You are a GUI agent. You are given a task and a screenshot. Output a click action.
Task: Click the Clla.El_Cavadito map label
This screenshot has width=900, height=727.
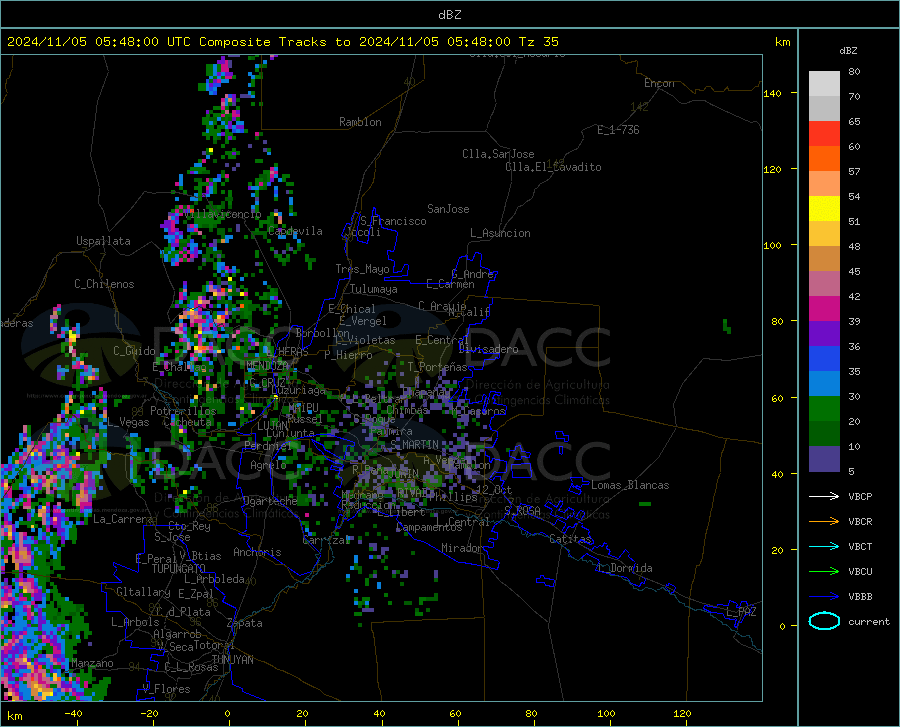(553, 167)
